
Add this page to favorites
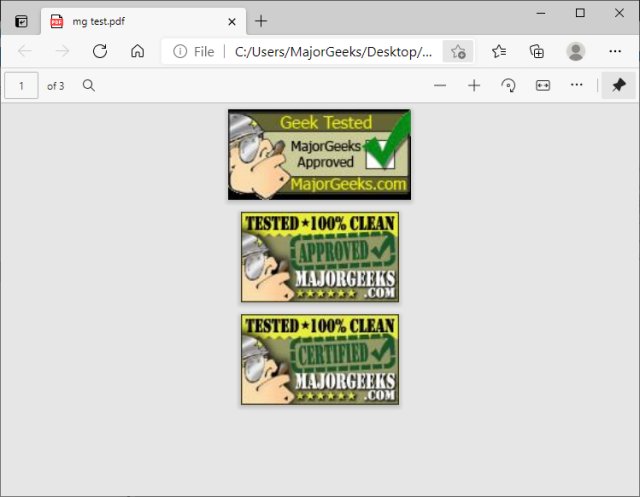pos(458,52)
